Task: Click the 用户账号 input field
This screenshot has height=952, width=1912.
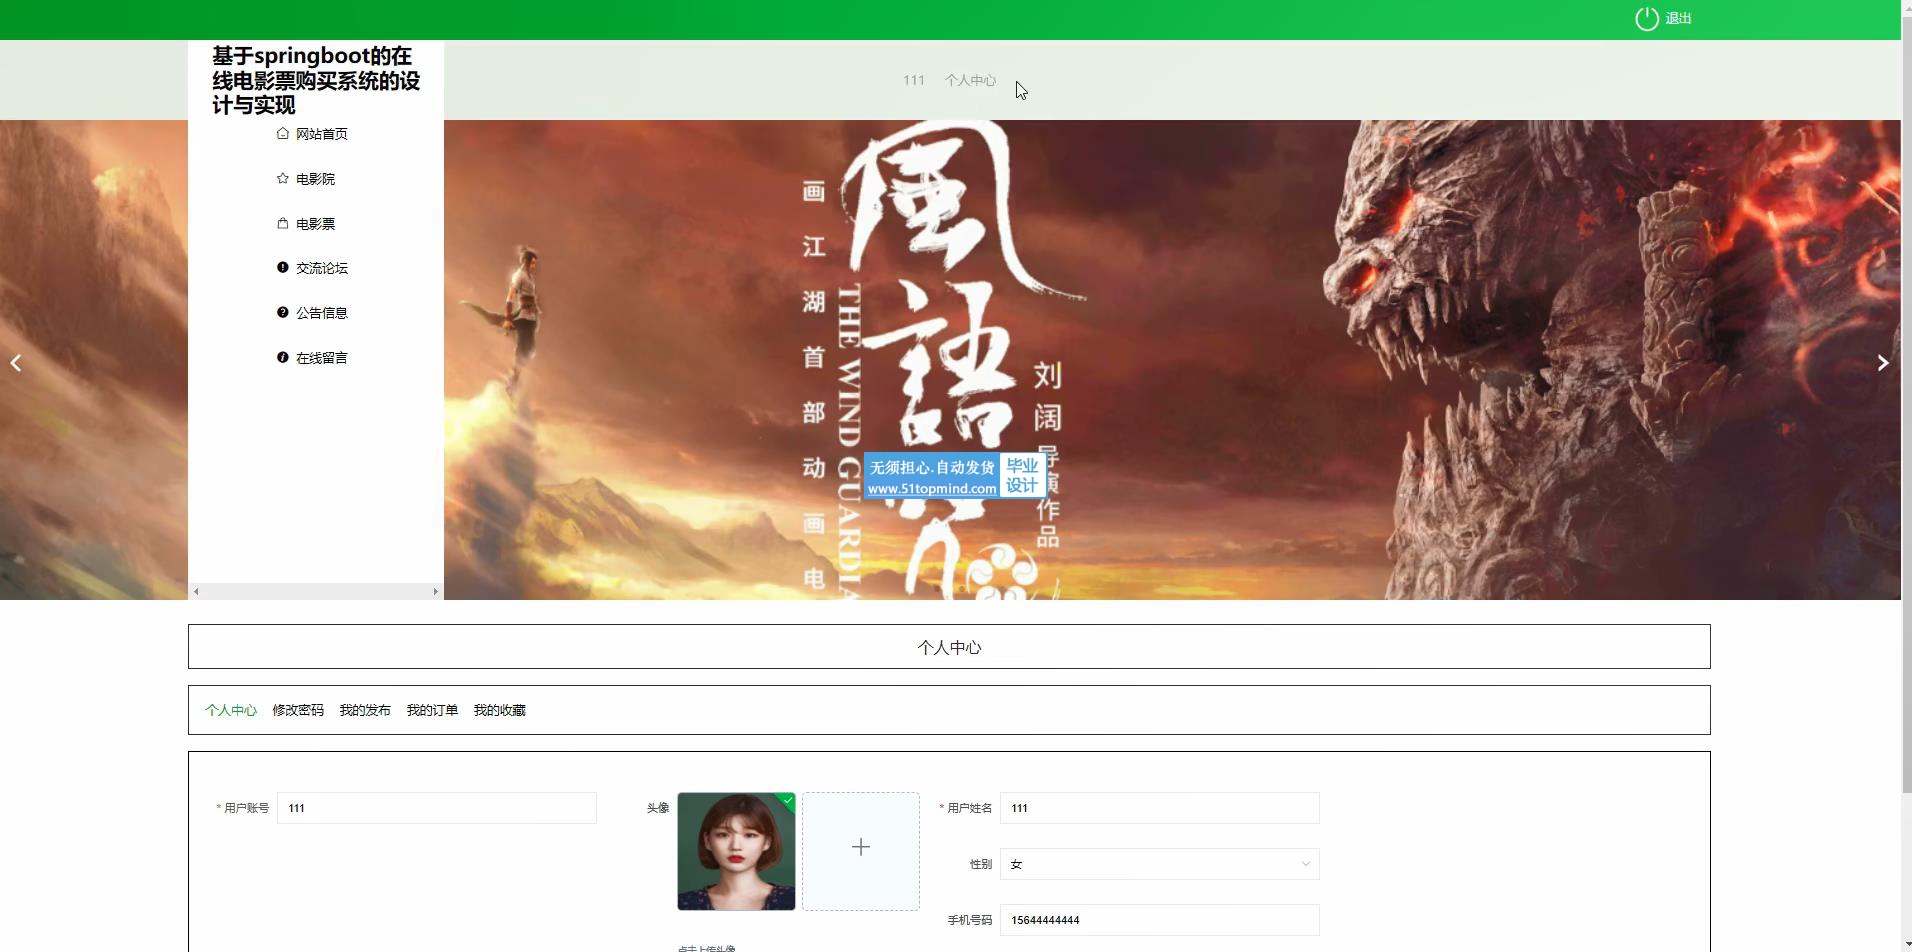Action: 437,808
